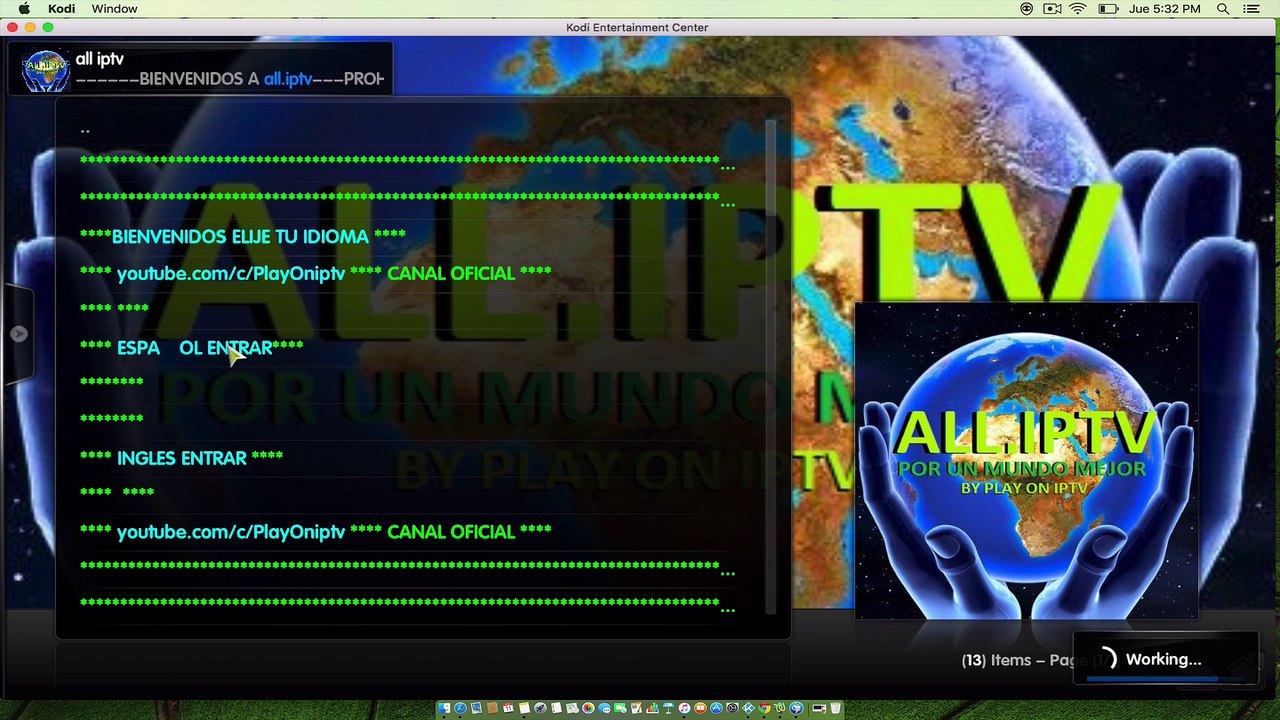Open Messages in the dock
The width and height of the screenshot is (1280, 720).
point(604,708)
